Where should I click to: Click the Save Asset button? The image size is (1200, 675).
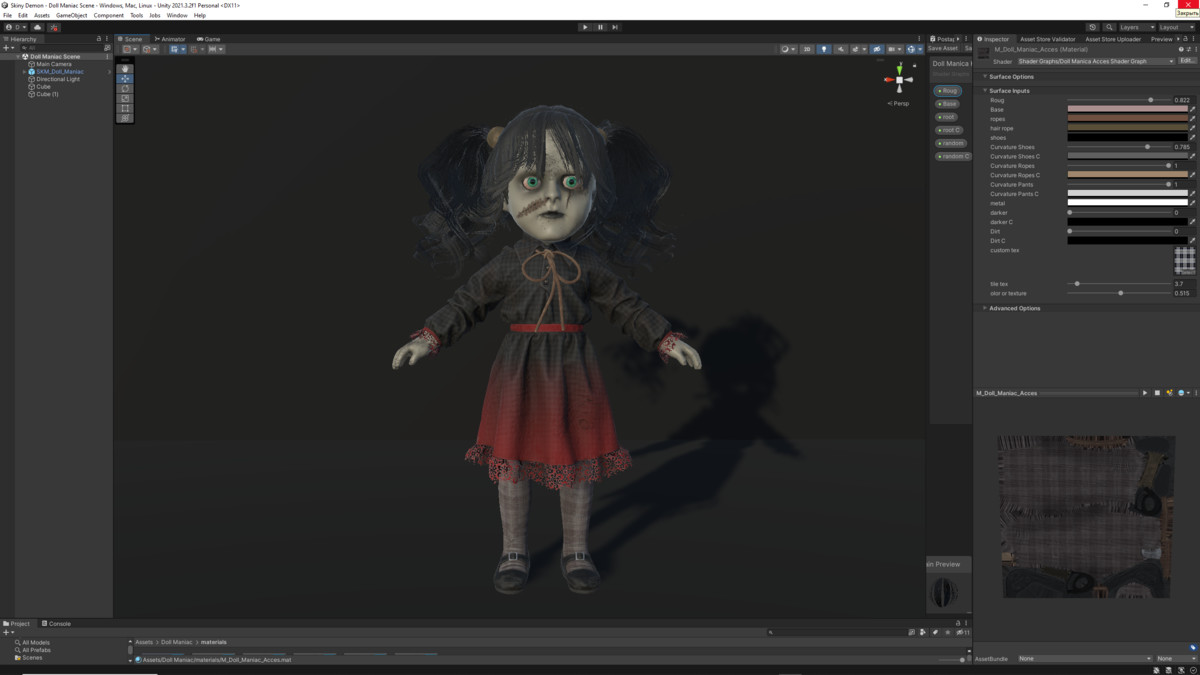(943, 47)
